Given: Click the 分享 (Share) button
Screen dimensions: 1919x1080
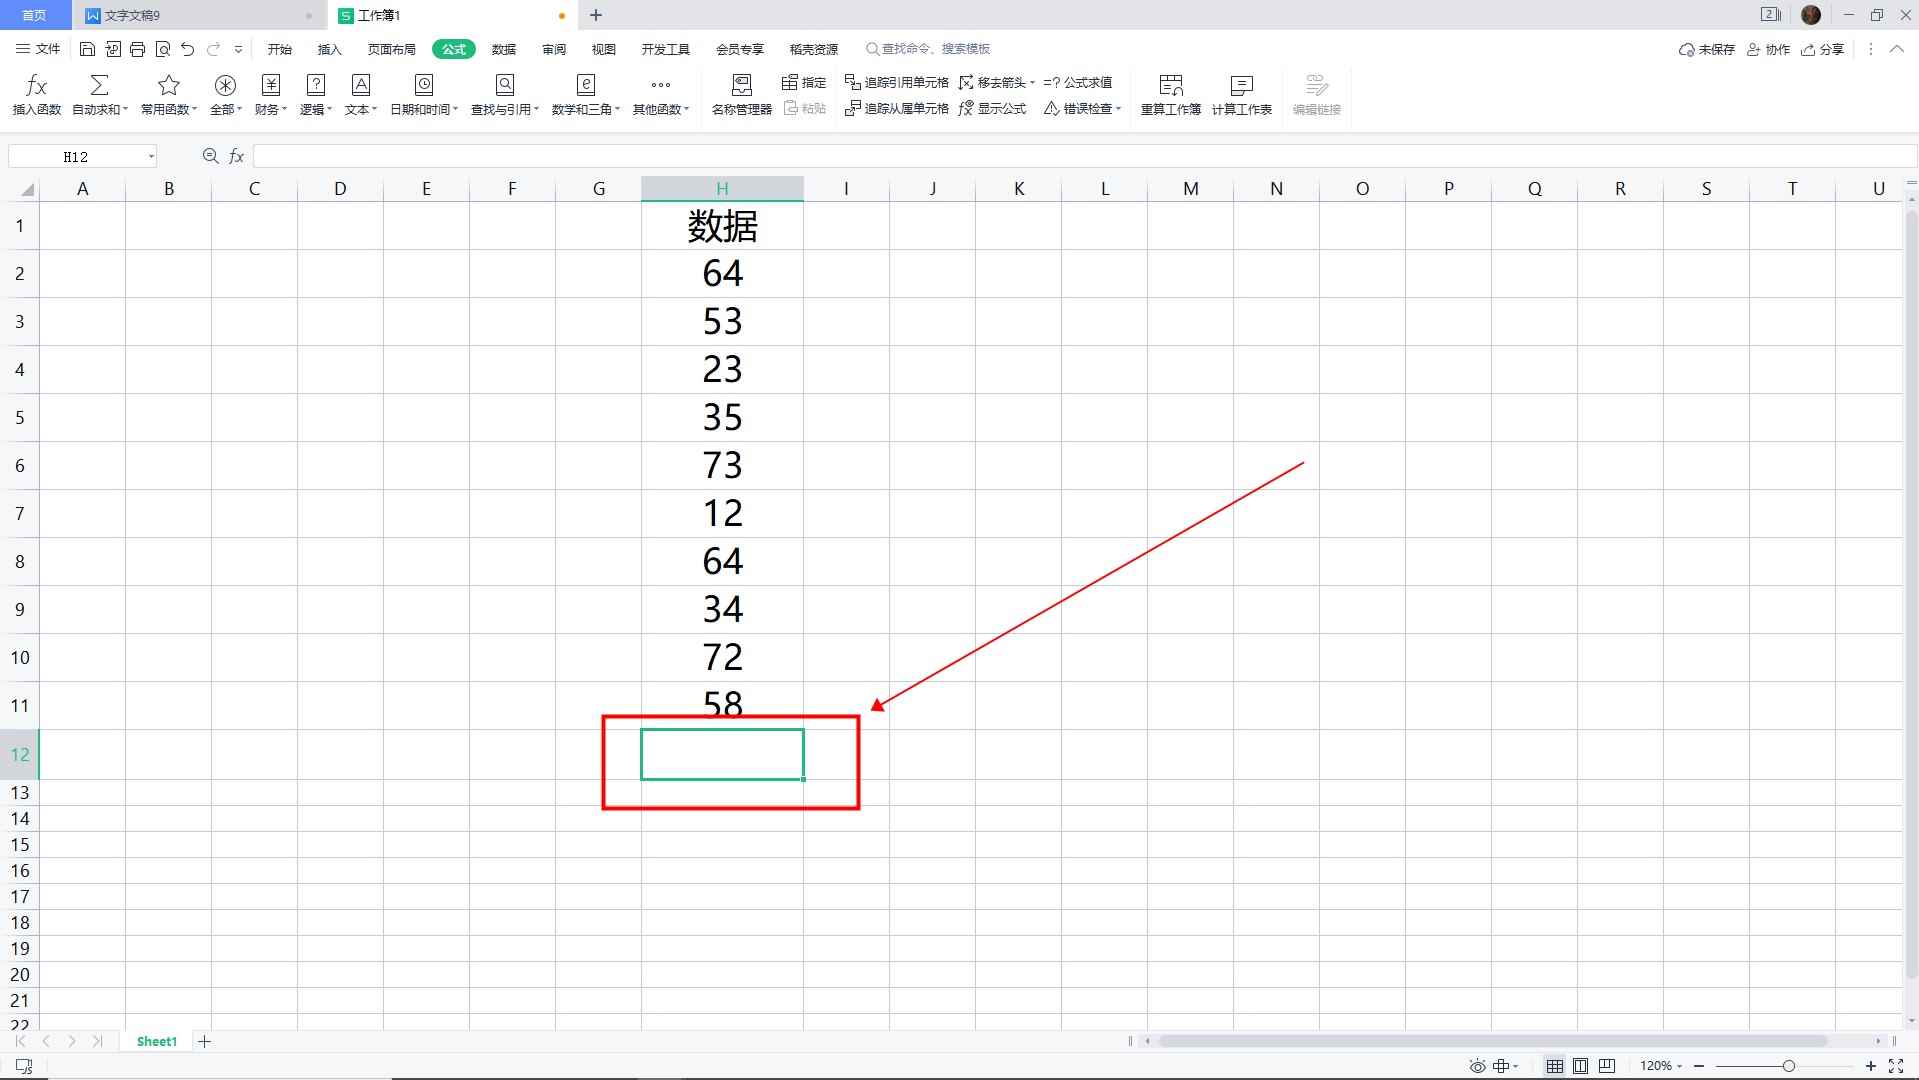Looking at the screenshot, I should point(1822,49).
